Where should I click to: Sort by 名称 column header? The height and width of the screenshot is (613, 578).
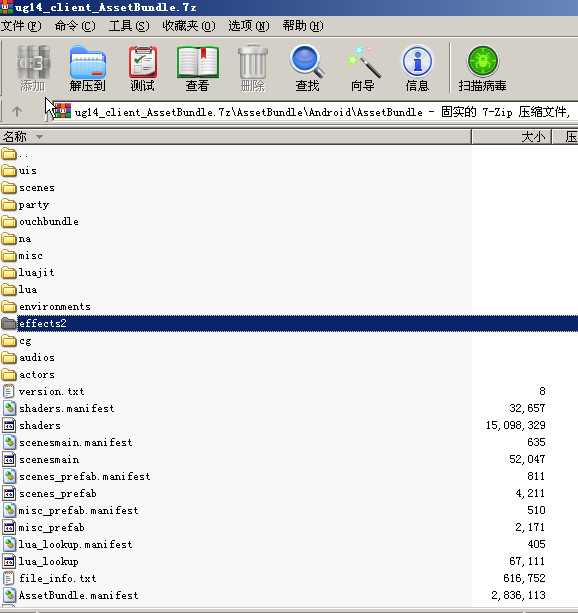(235, 137)
